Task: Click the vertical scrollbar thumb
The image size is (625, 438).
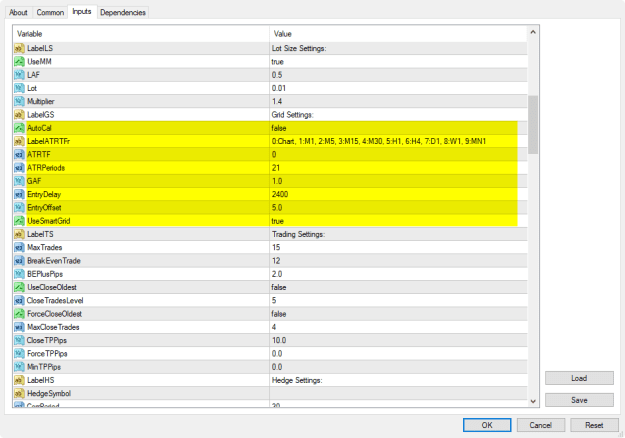Action: 533,125
